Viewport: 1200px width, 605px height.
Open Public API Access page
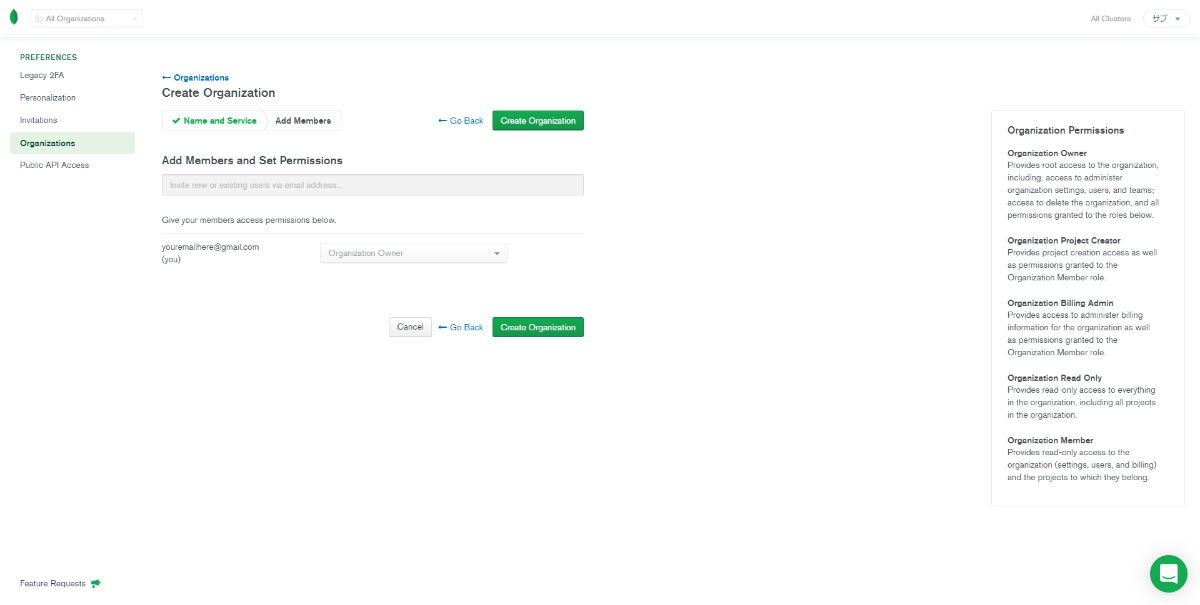(54, 165)
